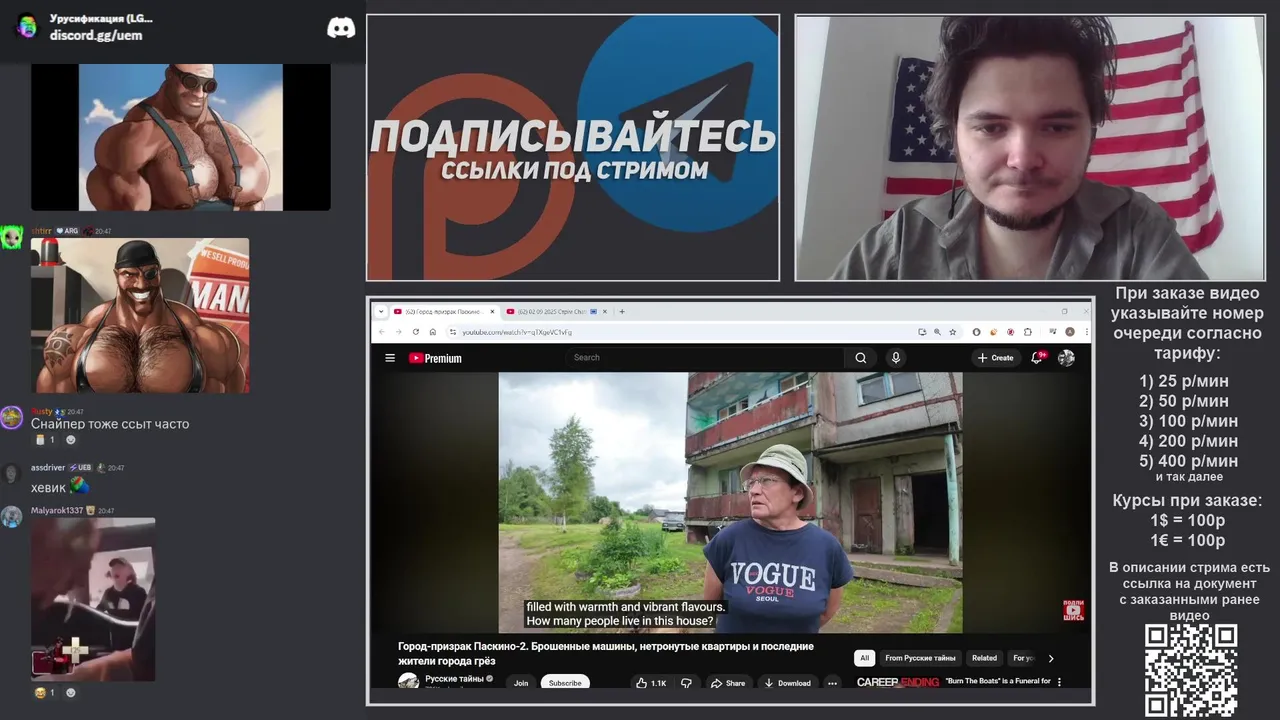Click laughing emoji reaction under Malyarok1337's image
The width and height of the screenshot is (1280, 720).
[x=44, y=692]
